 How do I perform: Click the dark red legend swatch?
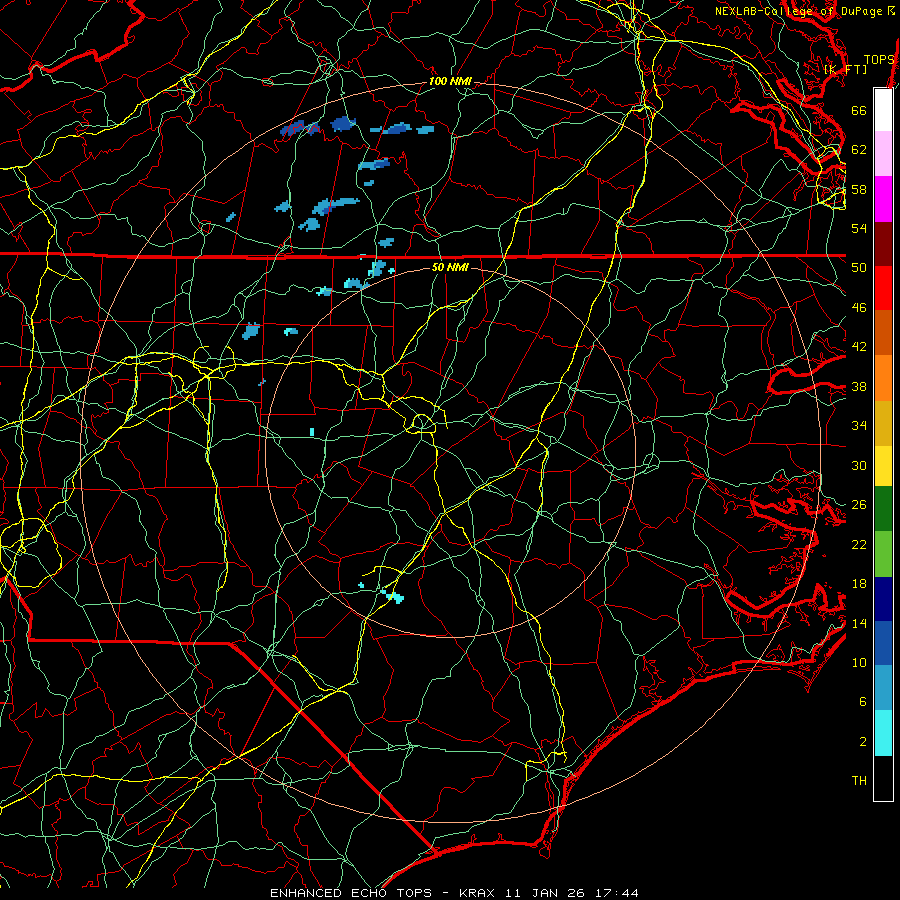(x=883, y=244)
